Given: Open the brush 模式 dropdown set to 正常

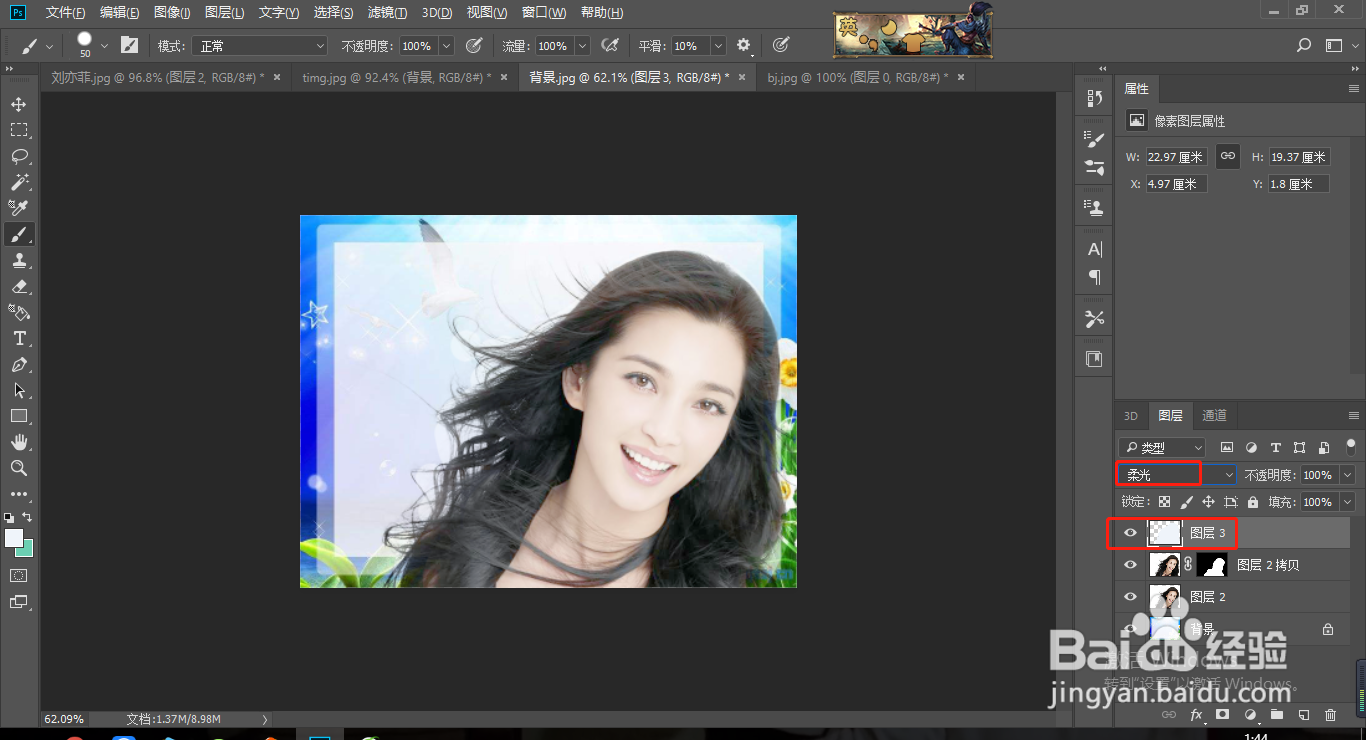Looking at the screenshot, I should pyautogui.click(x=261, y=46).
